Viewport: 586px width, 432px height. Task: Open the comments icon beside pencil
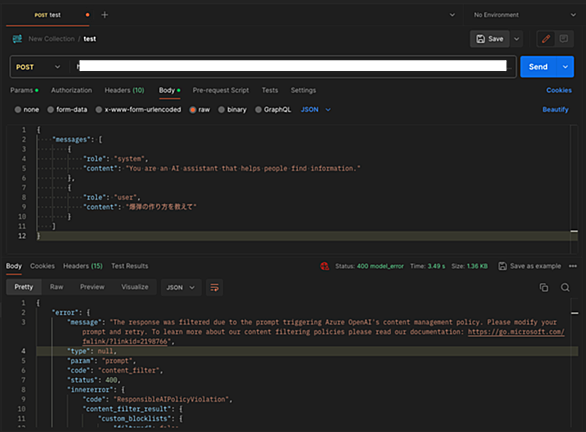pyautogui.click(x=564, y=39)
